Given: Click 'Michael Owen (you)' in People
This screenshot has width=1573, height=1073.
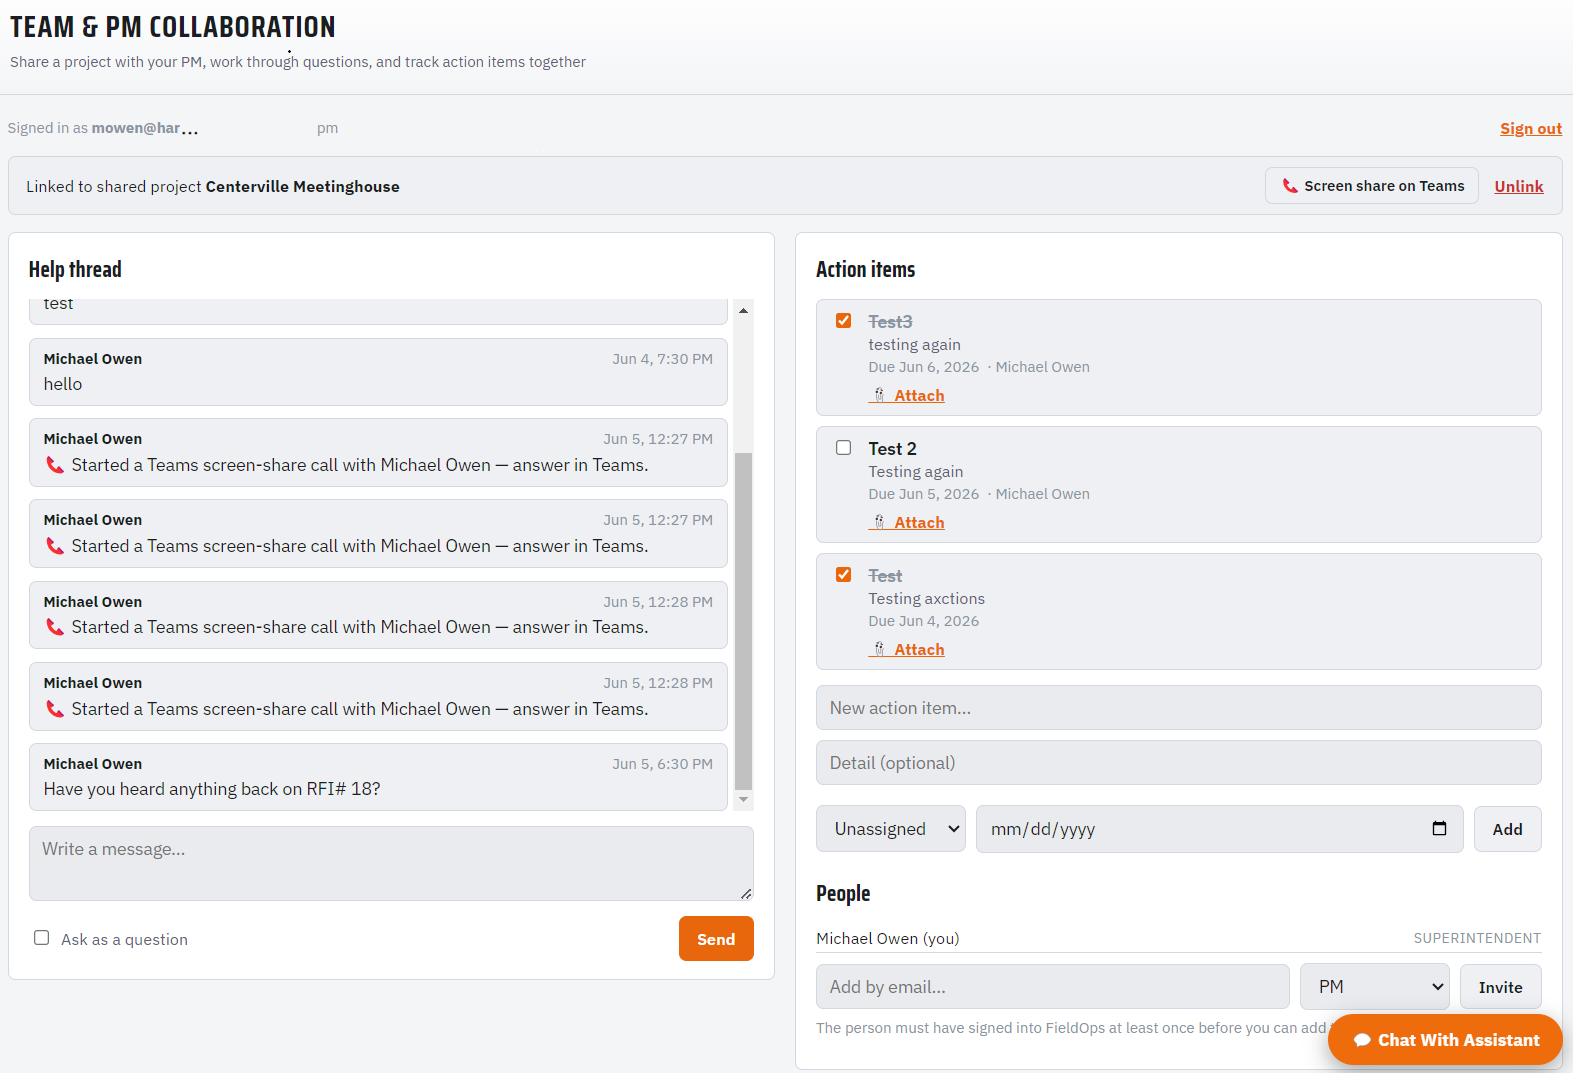Looking at the screenshot, I should point(888,939).
